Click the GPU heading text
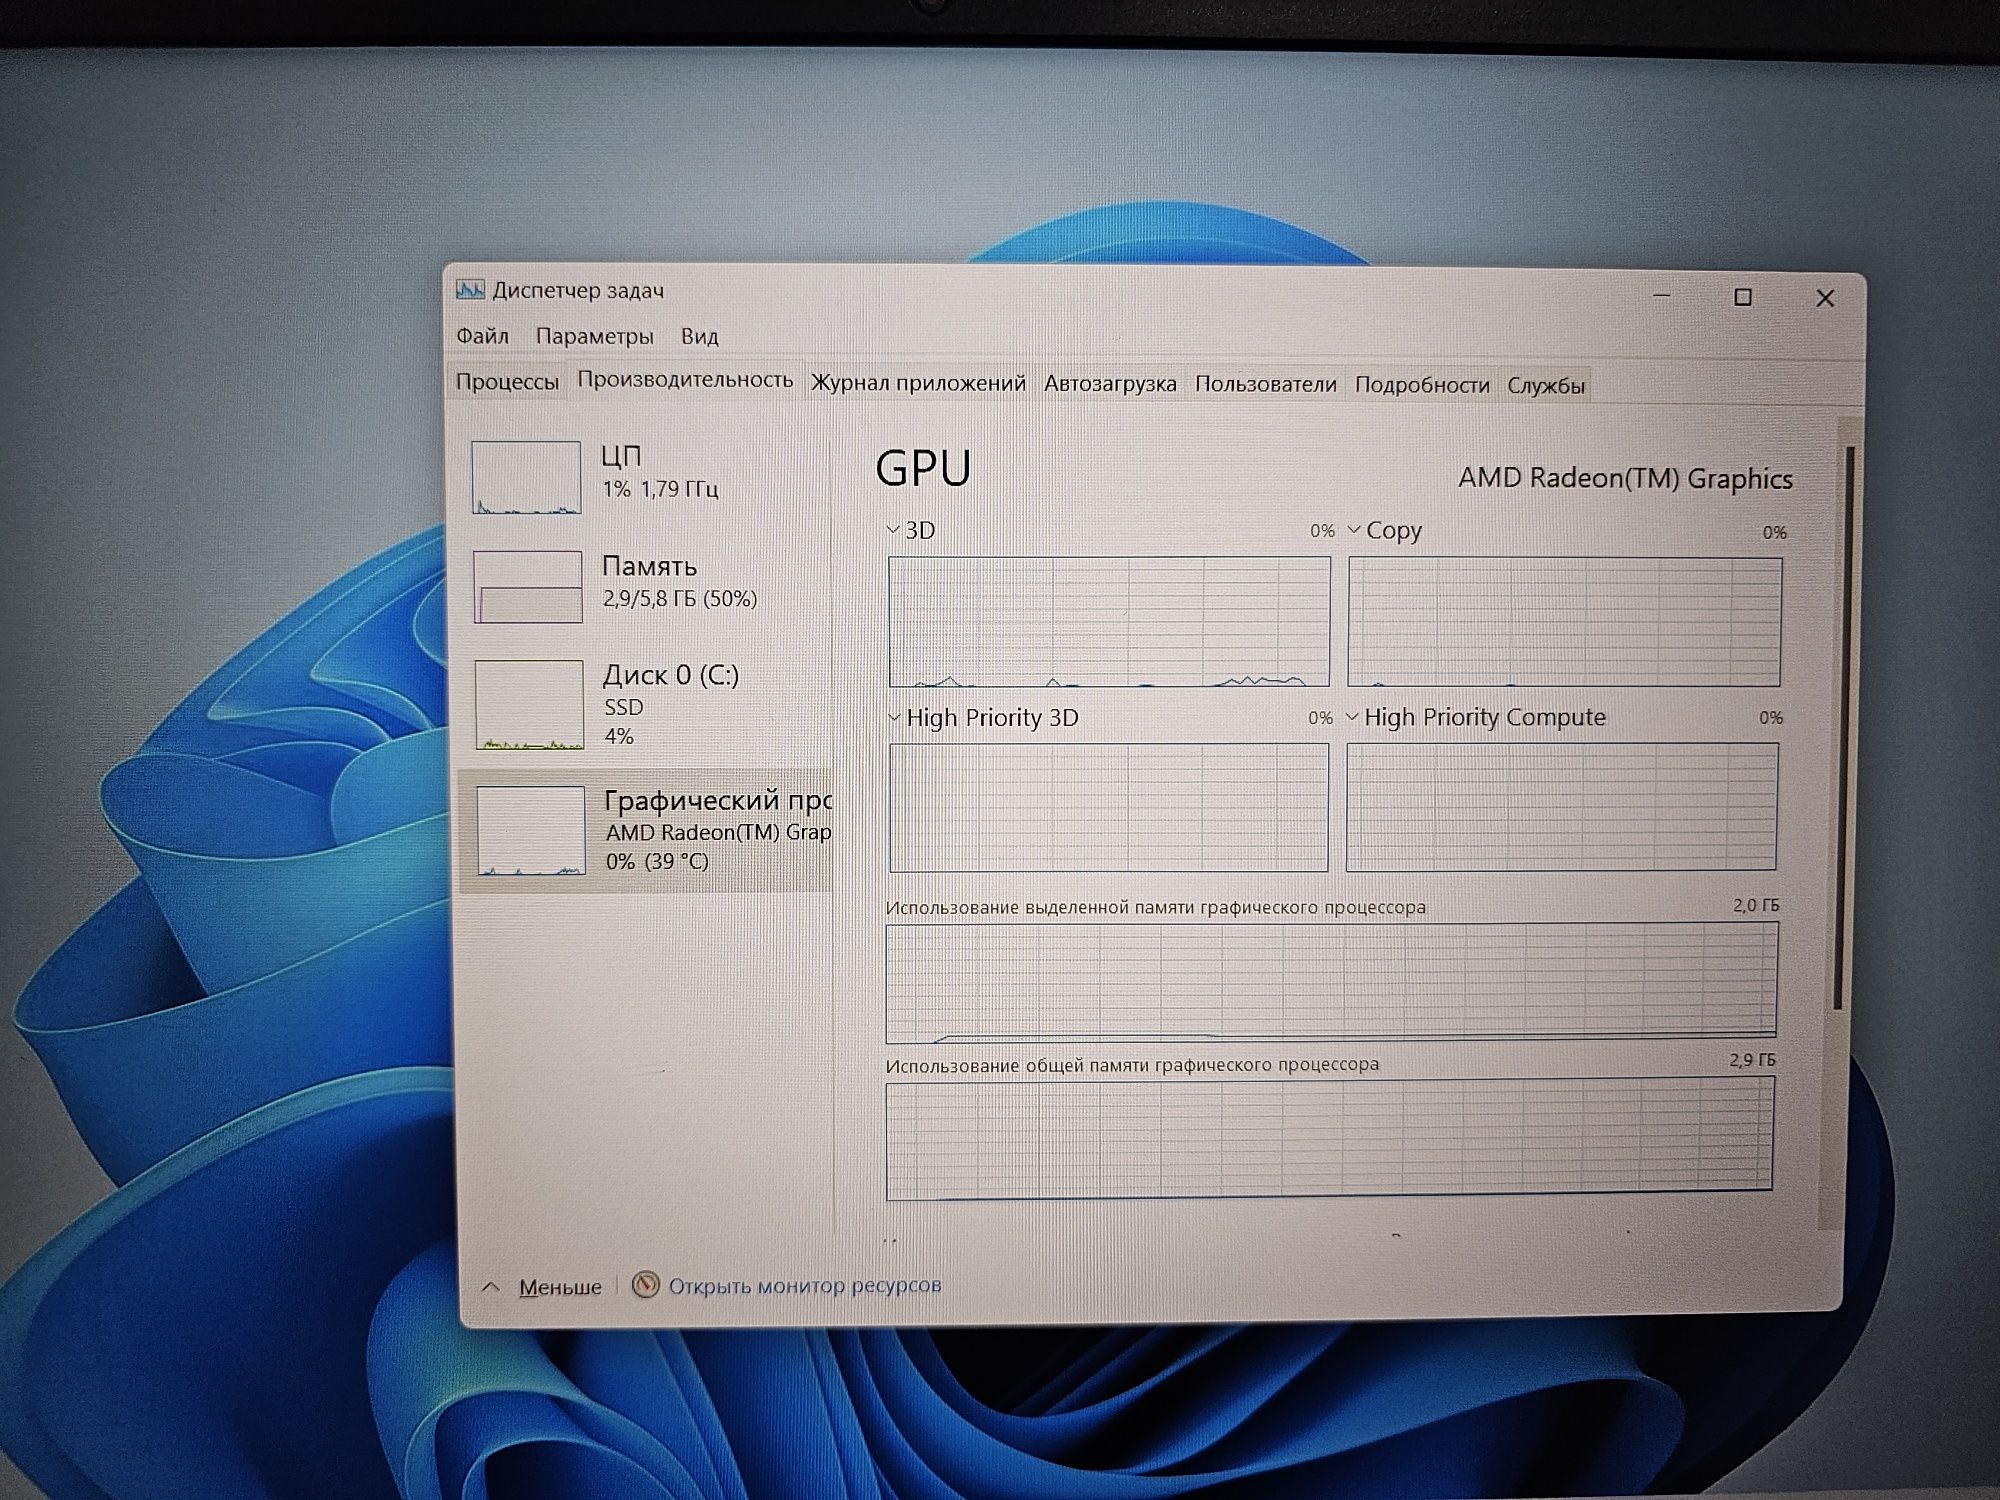The width and height of the screenshot is (2000, 1500). [923, 468]
